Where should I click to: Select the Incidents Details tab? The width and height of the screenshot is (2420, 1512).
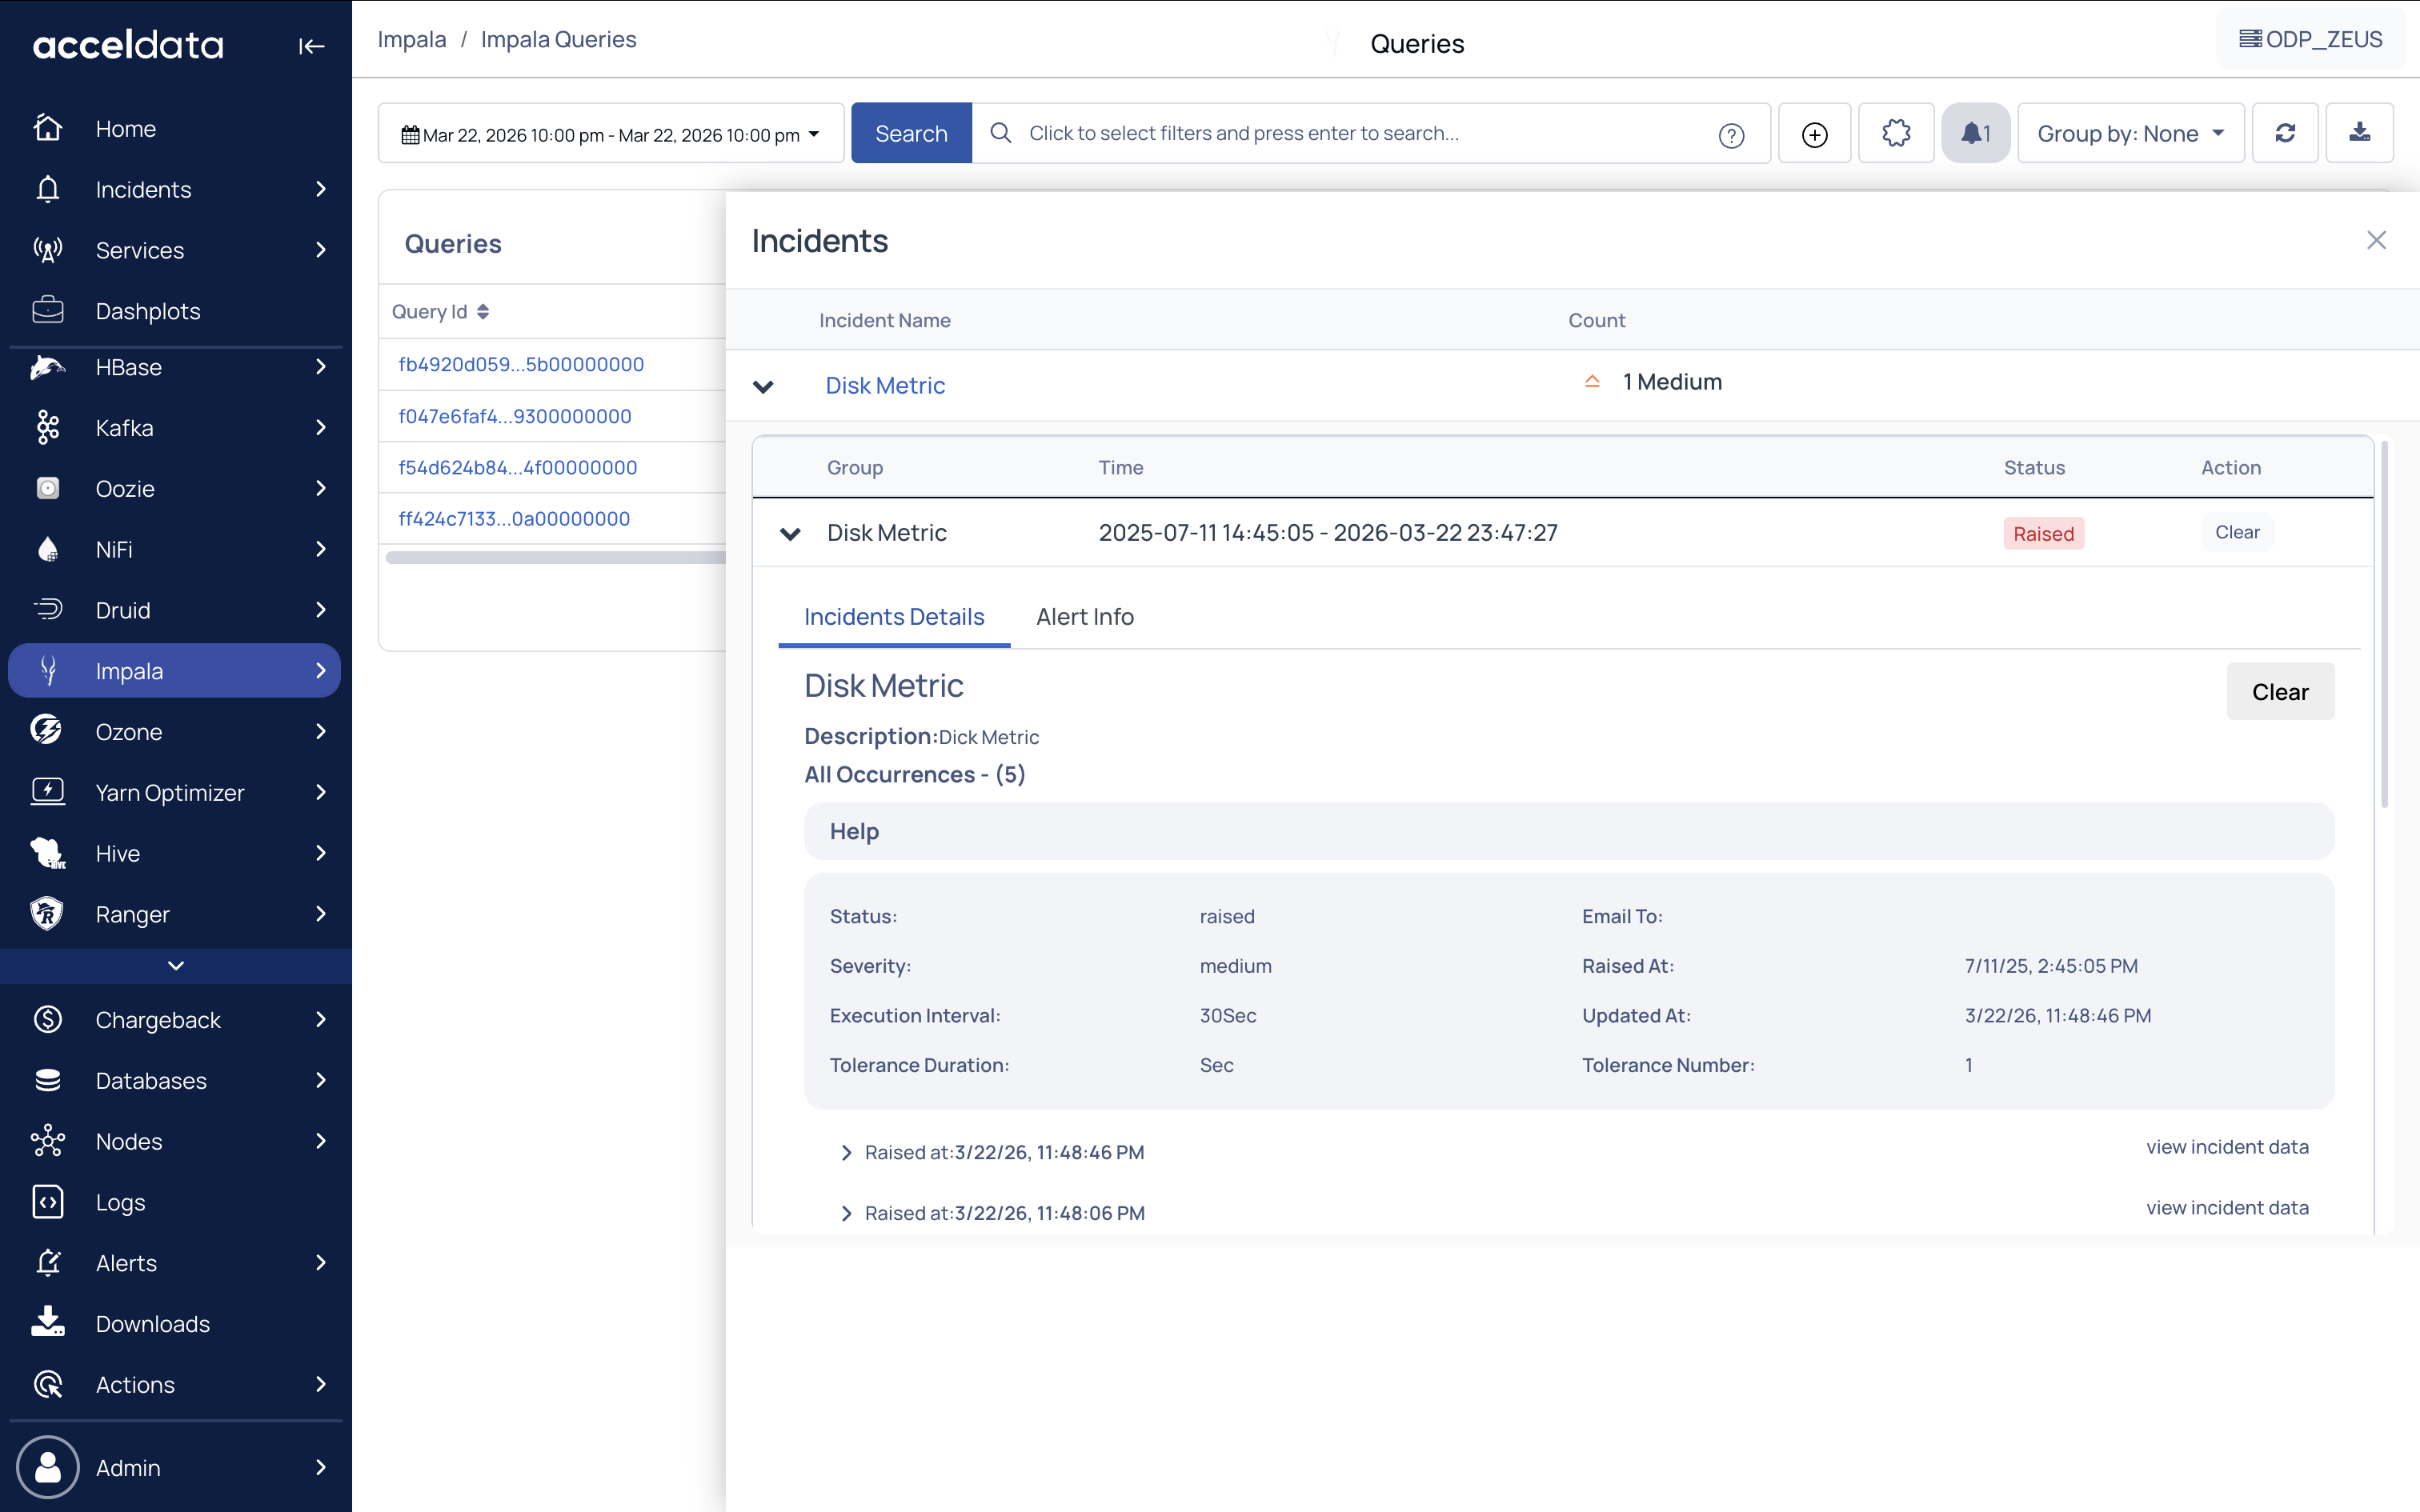click(893, 617)
